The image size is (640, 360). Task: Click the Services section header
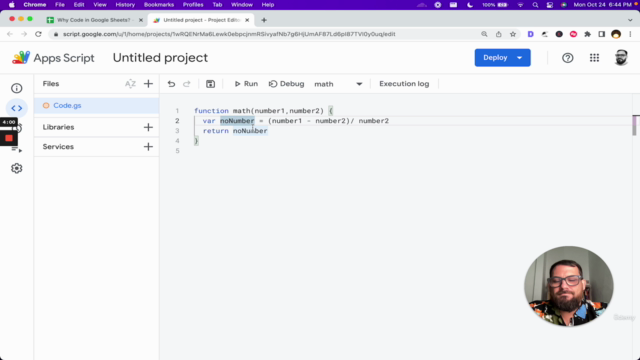point(58,147)
